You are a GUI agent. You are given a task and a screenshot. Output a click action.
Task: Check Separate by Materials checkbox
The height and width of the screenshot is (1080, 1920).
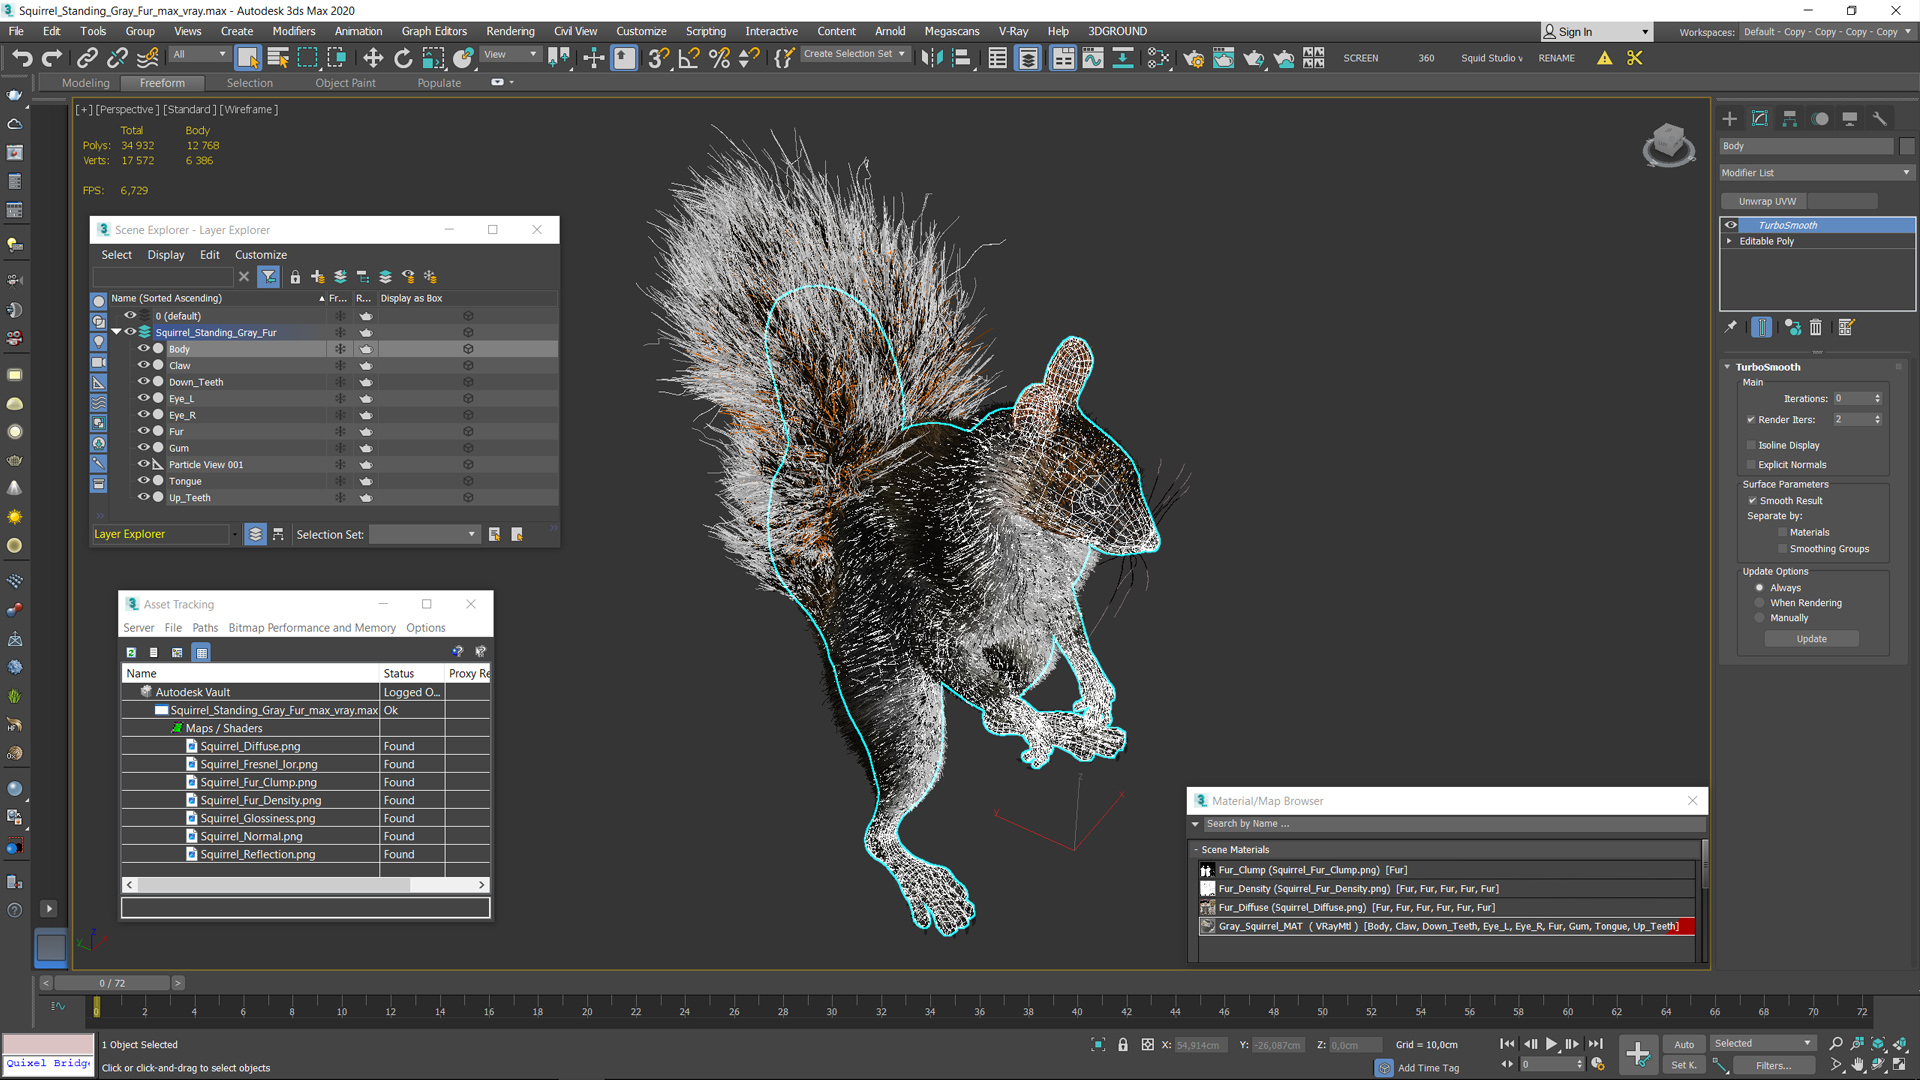[x=1782, y=533]
